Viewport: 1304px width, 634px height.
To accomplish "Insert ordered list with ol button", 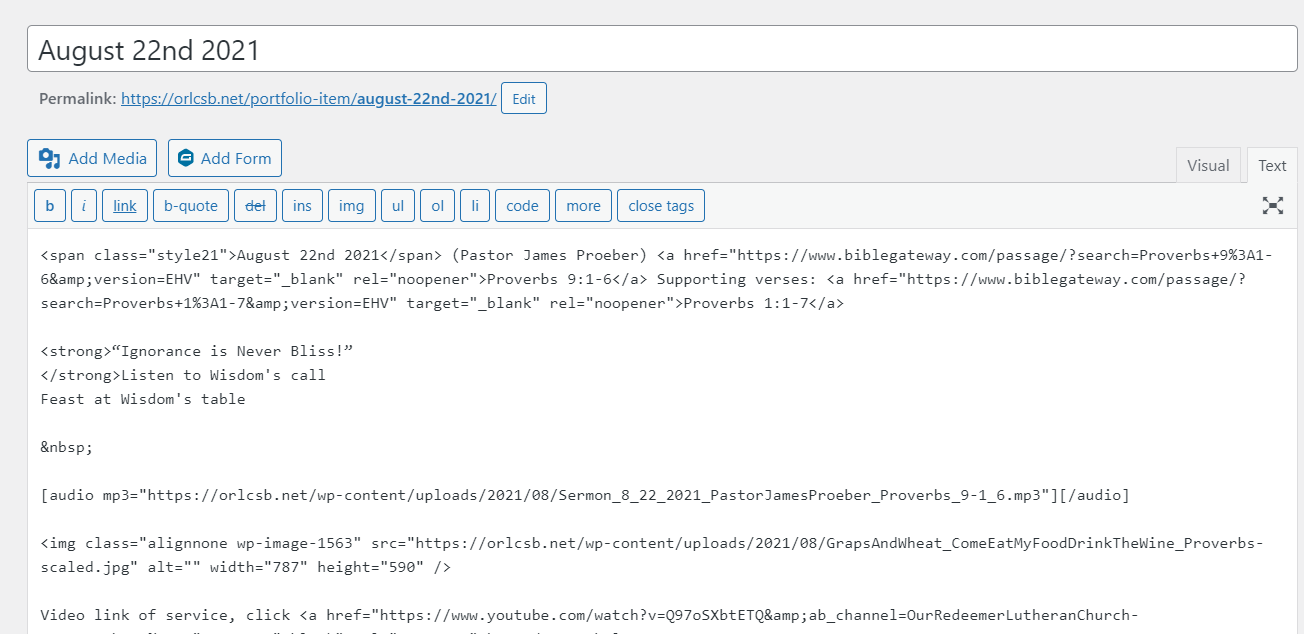I will click(x=437, y=206).
